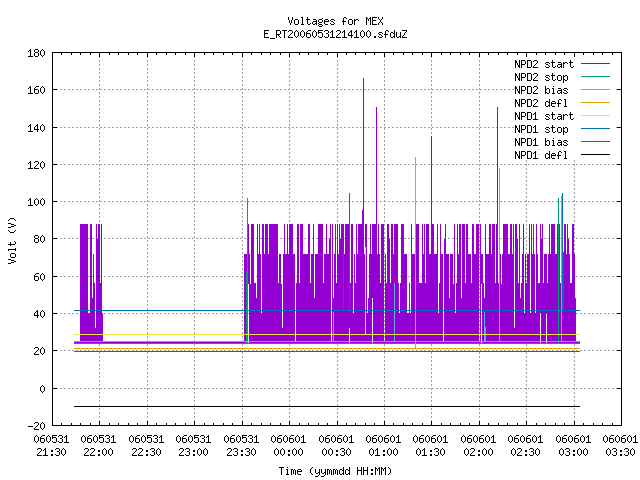Click the x-axis tick '060601 03:30'

coord(620,446)
